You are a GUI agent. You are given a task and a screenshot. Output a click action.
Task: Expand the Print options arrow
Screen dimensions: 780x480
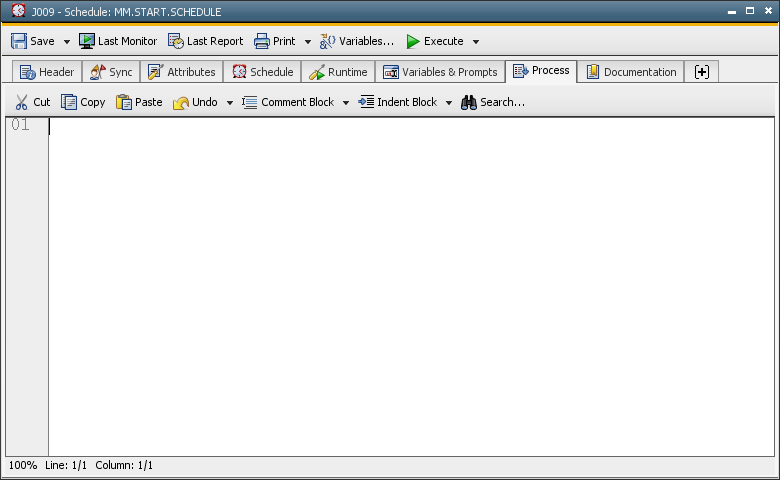(308, 42)
